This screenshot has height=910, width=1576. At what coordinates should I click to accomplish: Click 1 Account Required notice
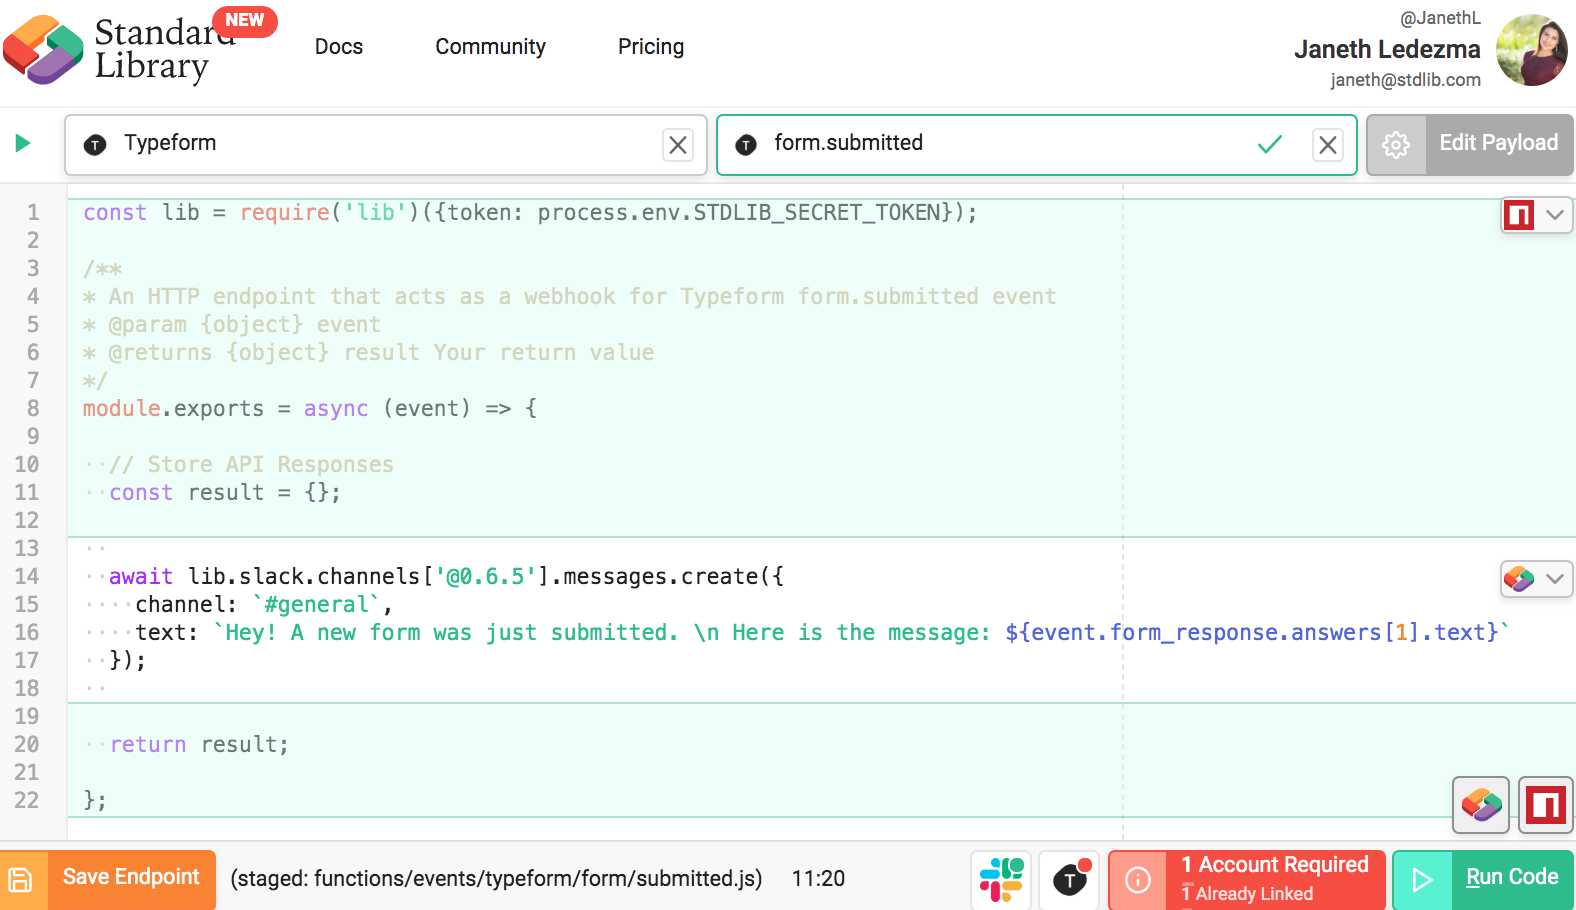(1275, 865)
